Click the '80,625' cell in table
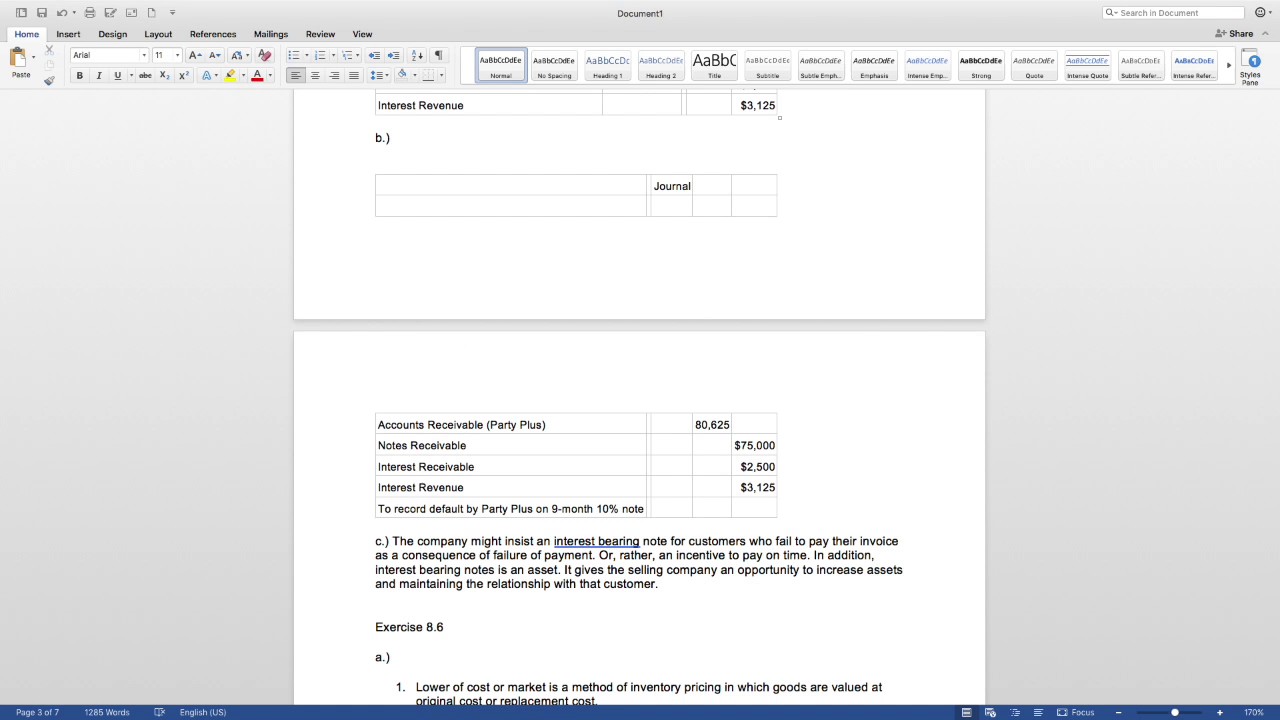1280x720 pixels. (712, 425)
